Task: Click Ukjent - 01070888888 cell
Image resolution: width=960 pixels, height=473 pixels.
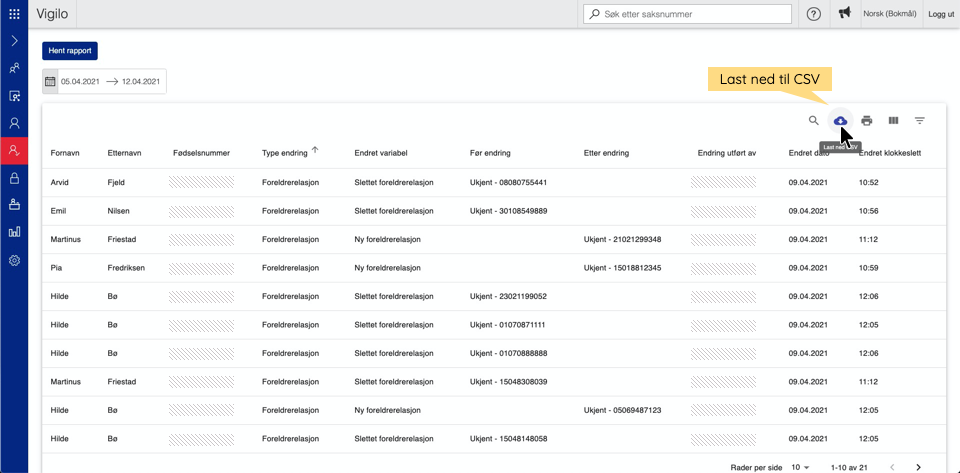Action: tap(508, 353)
